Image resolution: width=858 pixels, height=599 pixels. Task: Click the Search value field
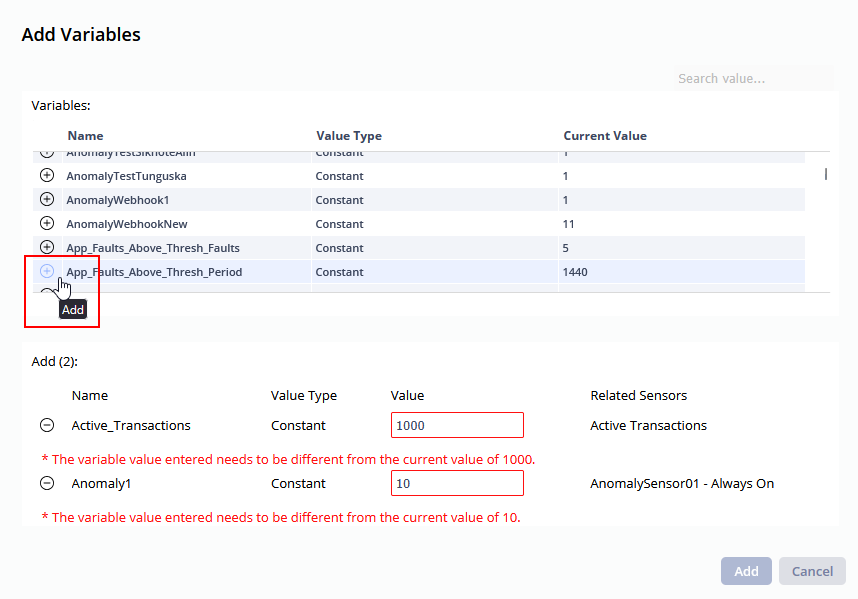point(752,78)
